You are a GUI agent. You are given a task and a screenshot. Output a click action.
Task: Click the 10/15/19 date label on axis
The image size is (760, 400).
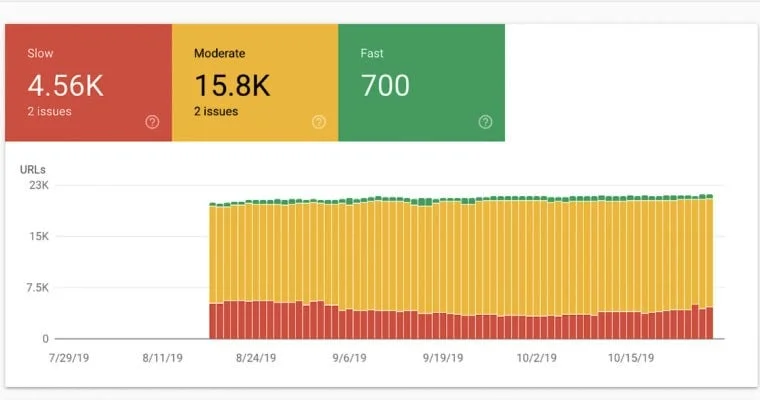coord(631,358)
